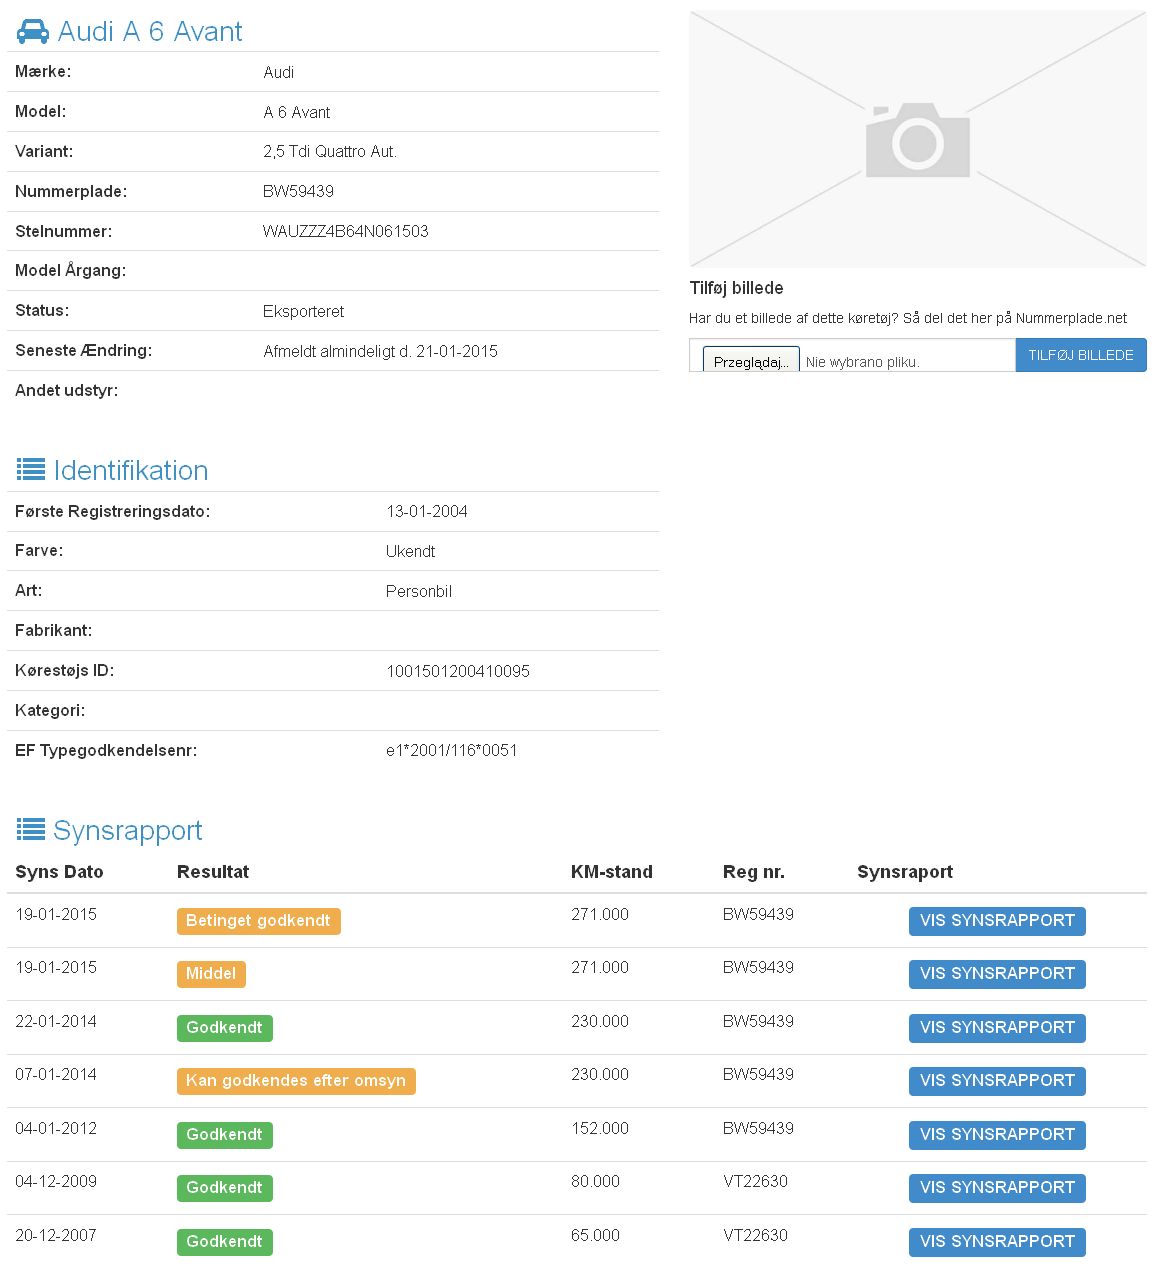Click the Status value Eksporteret
The image size is (1161, 1272).
(x=304, y=311)
